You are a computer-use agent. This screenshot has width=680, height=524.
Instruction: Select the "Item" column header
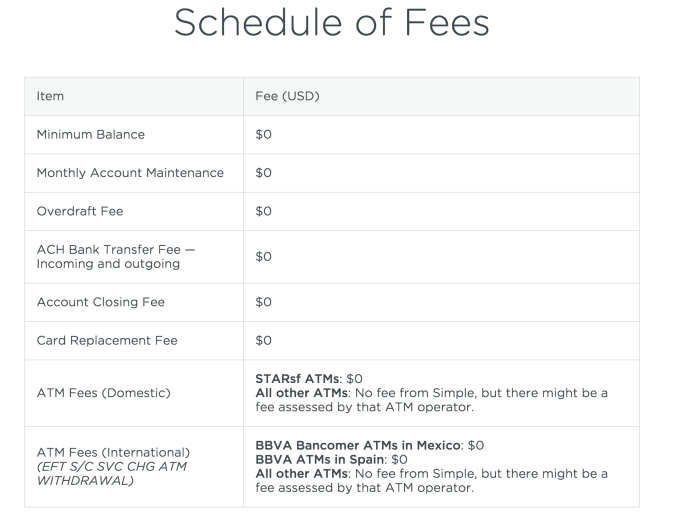[50, 97]
